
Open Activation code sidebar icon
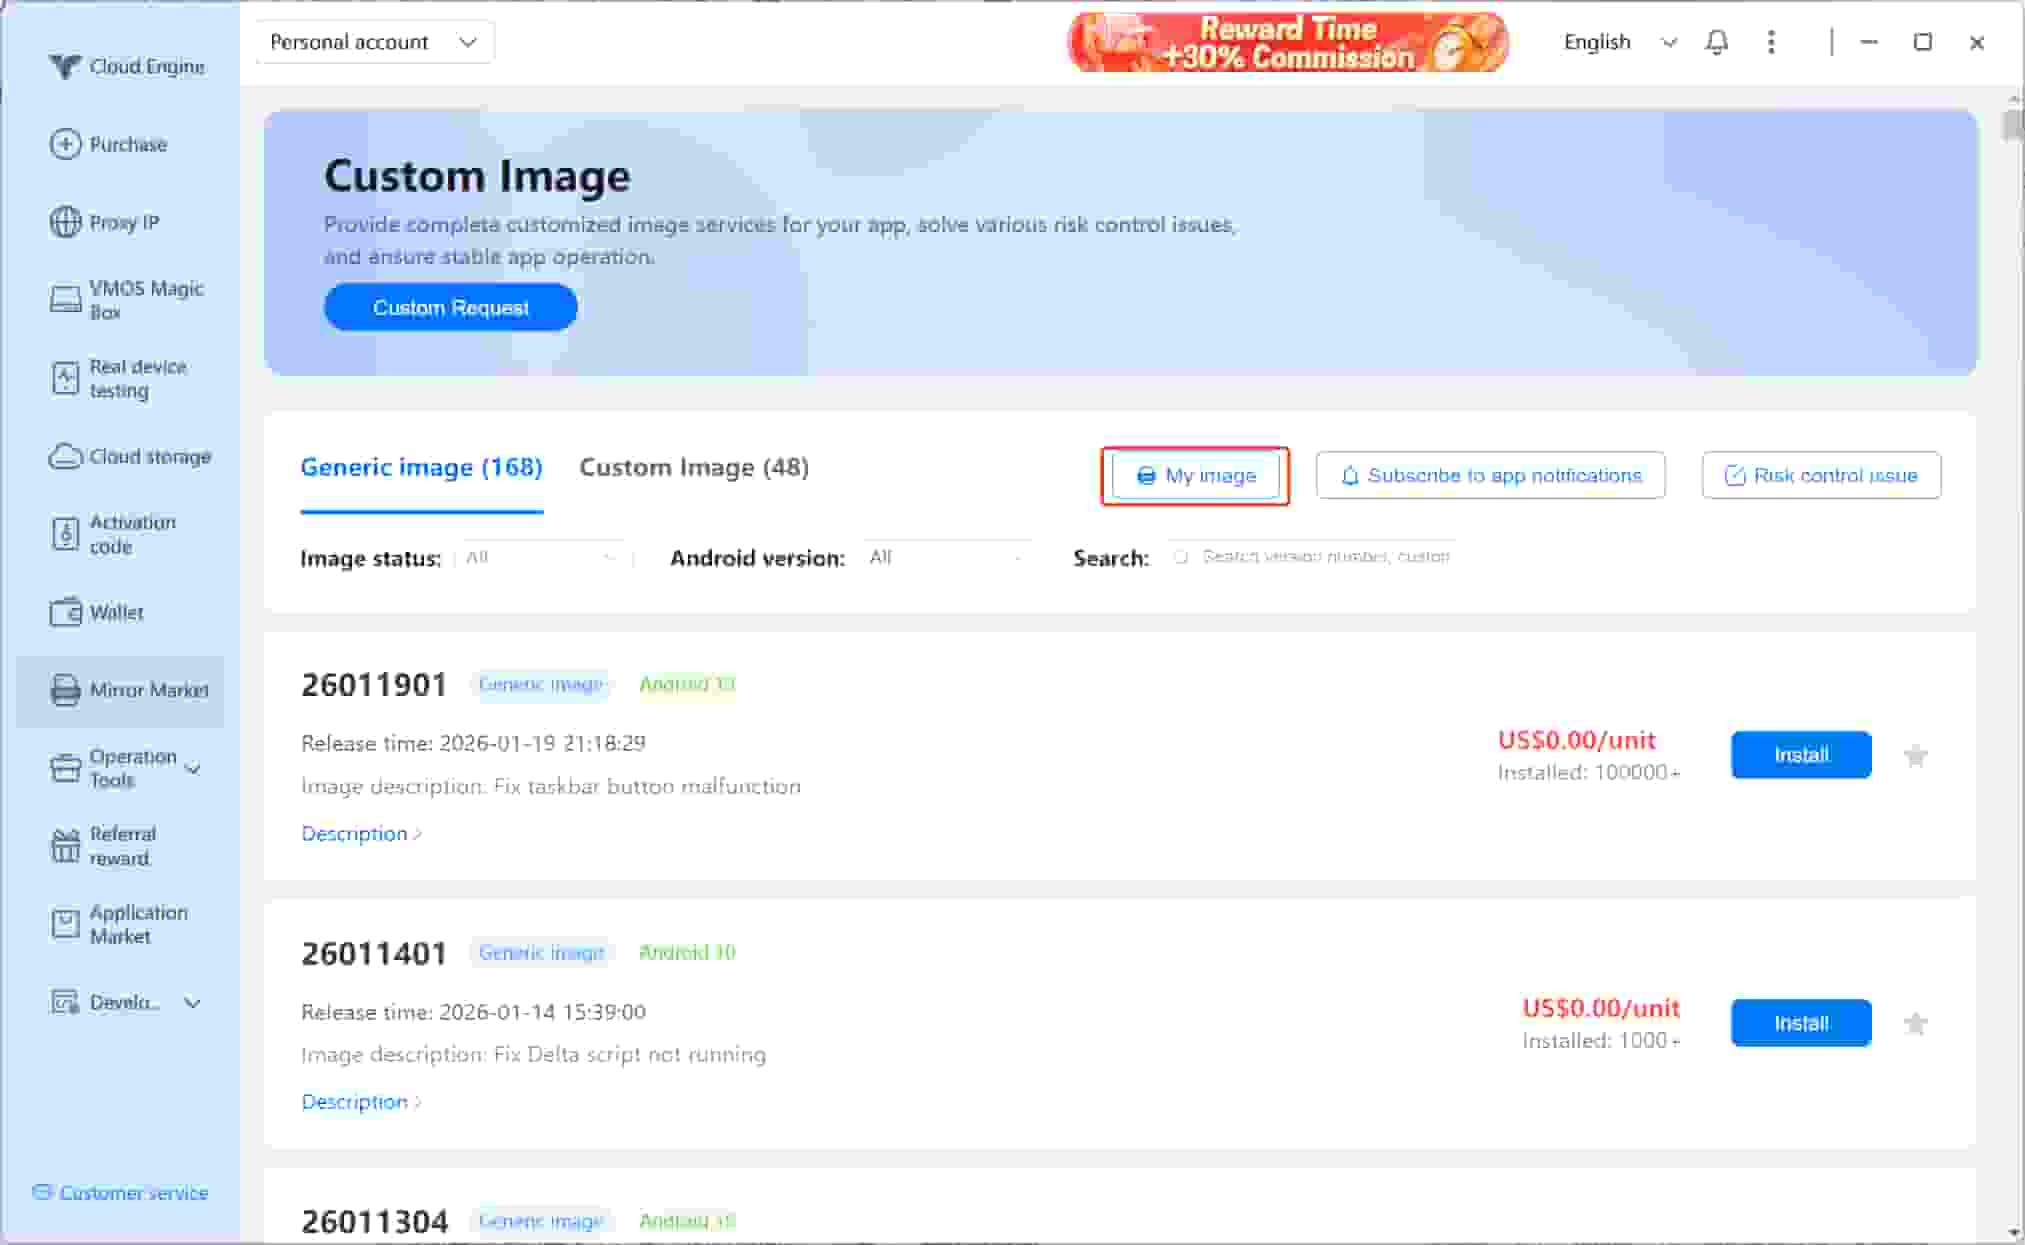(65, 534)
